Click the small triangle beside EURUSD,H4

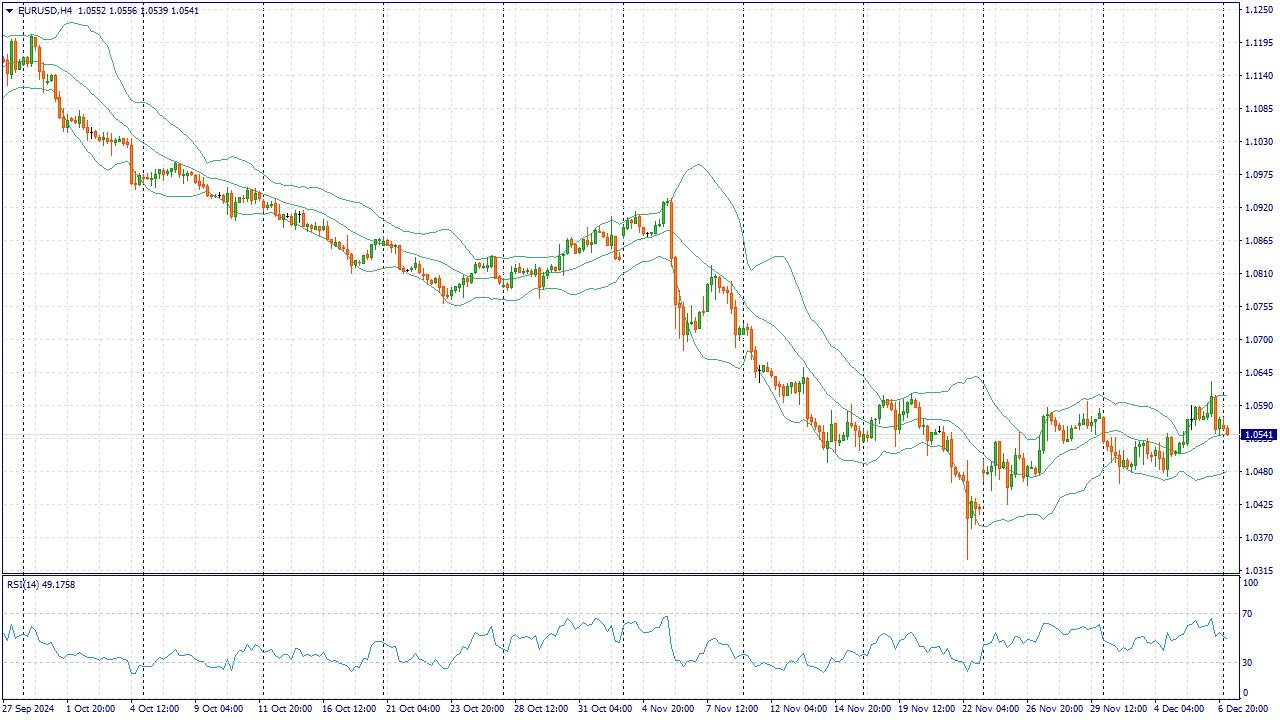click(9, 10)
